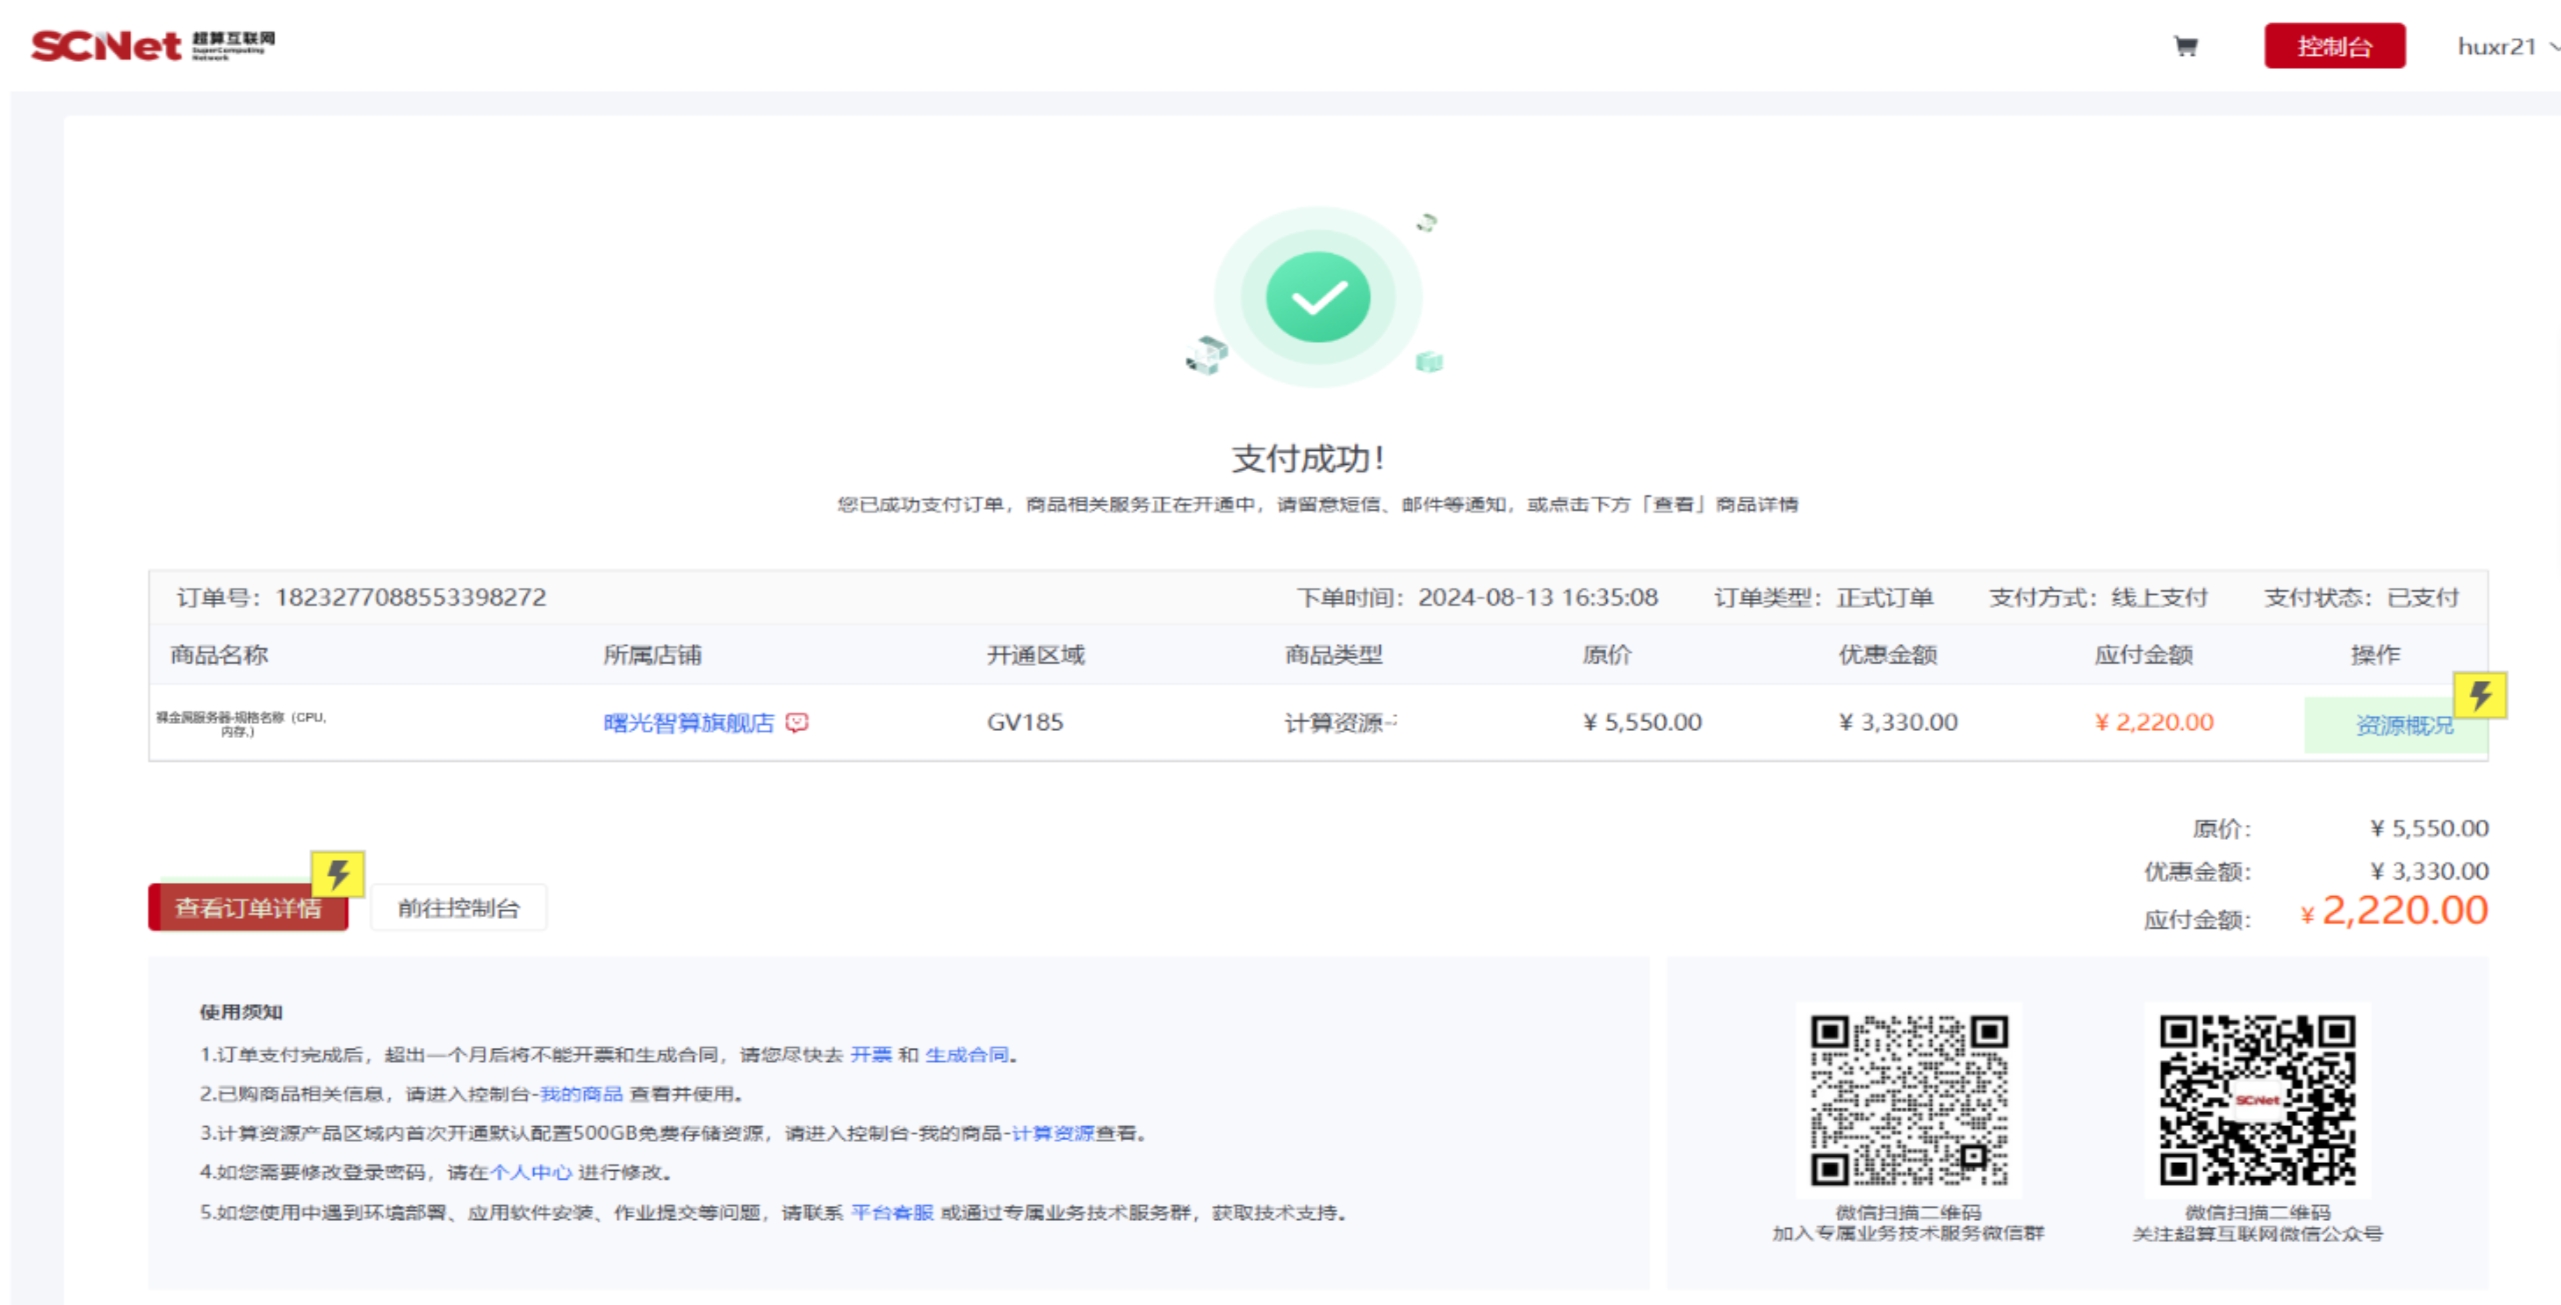Click the 个人中心 link

click(530, 1172)
